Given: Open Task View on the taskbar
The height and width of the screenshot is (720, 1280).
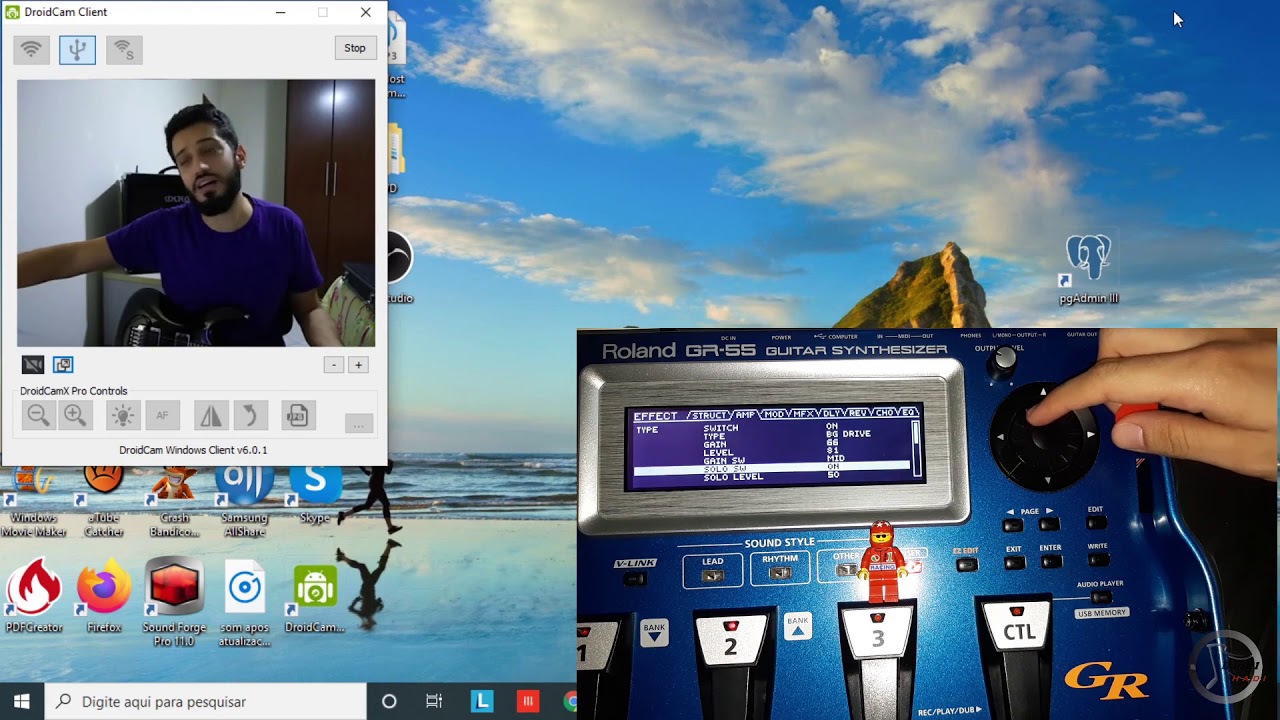Looking at the screenshot, I should click(434, 702).
